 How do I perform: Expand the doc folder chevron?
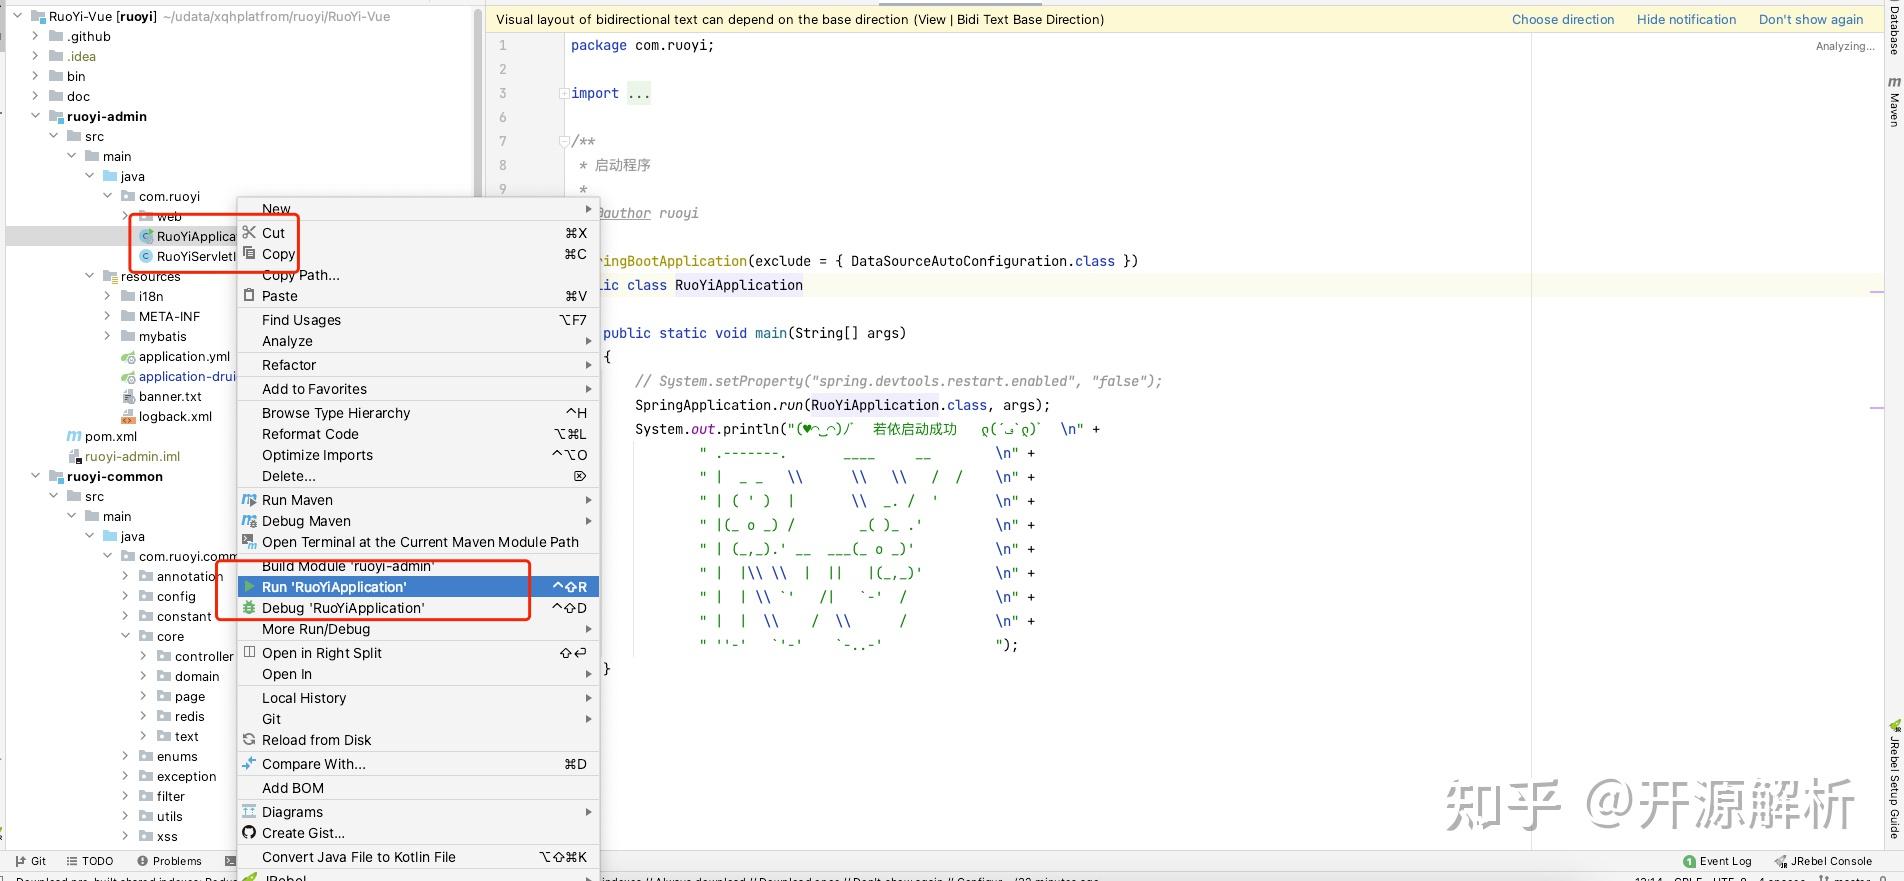tap(35, 96)
